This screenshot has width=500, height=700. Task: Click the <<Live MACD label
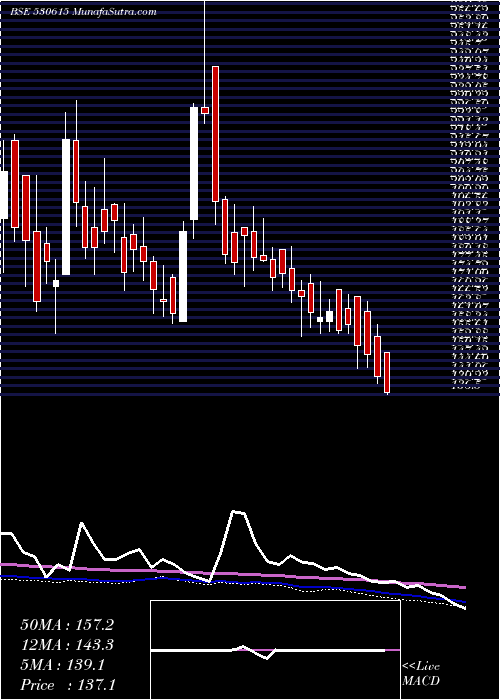pos(421,674)
